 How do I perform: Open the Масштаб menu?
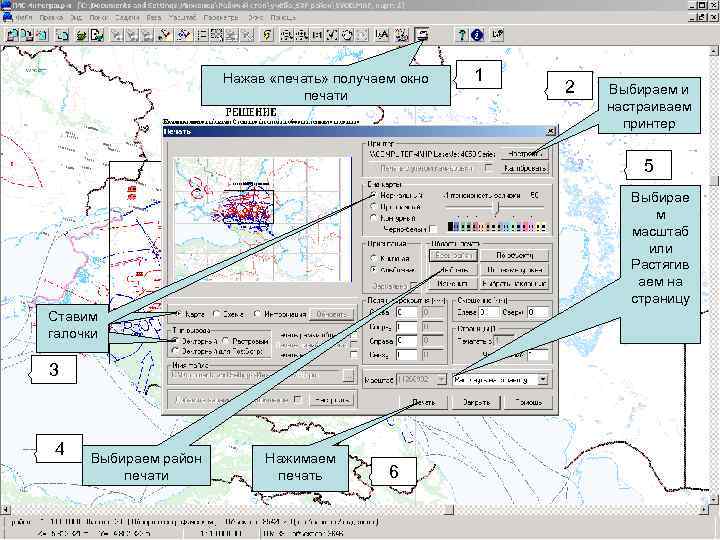pyautogui.click(x=182, y=17)
